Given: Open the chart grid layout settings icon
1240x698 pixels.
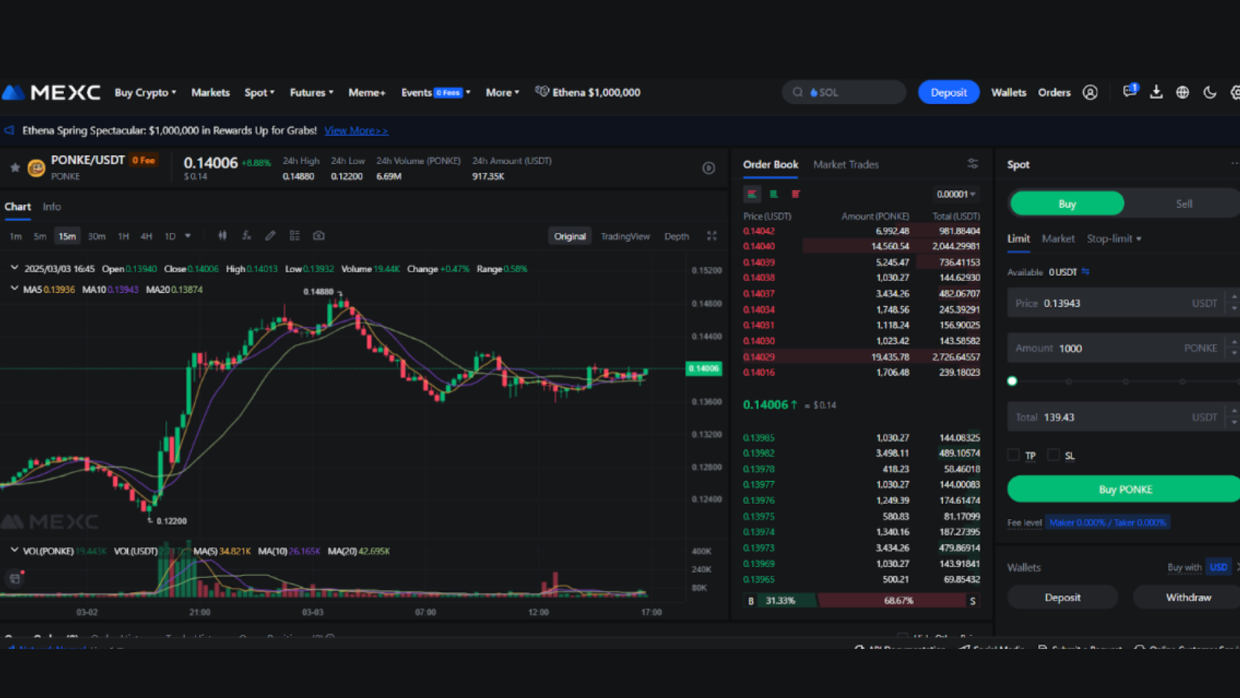Looking at the screenshot, I should (294, 236).
